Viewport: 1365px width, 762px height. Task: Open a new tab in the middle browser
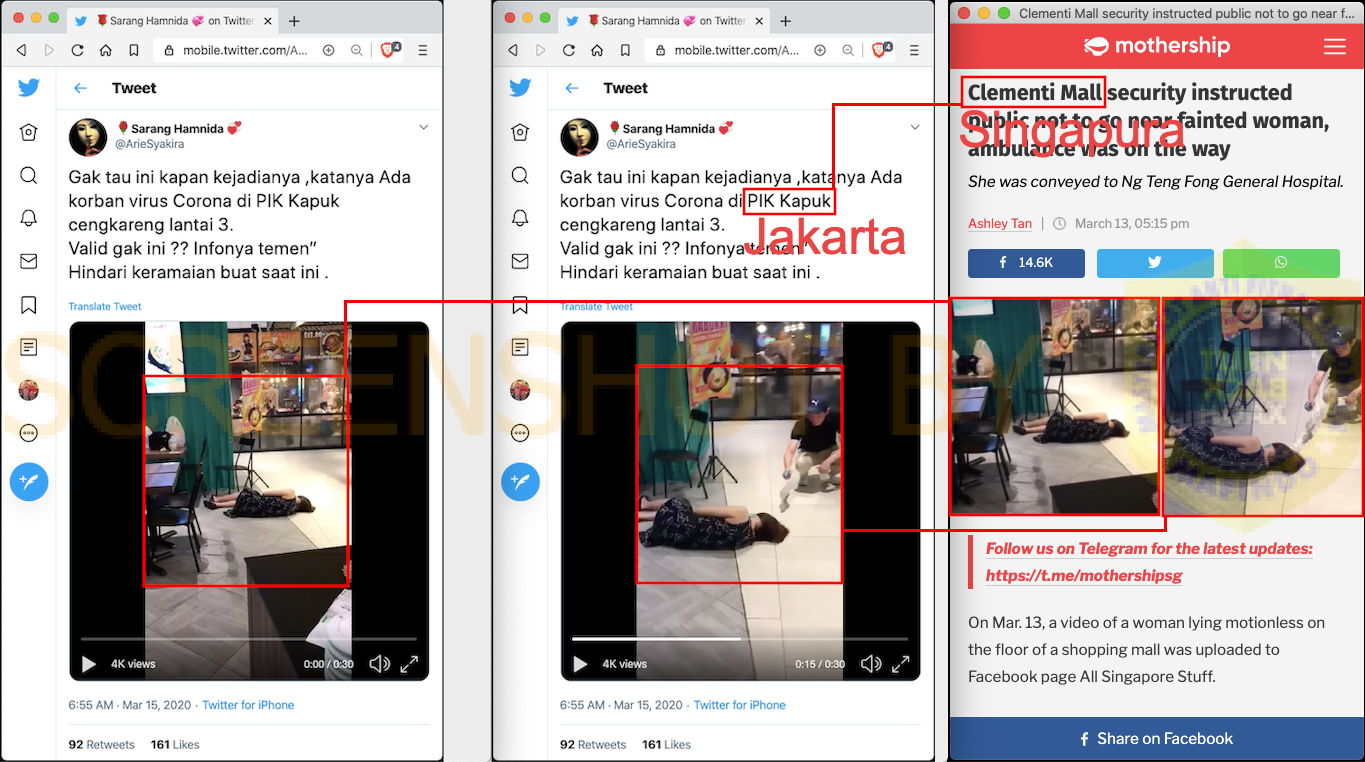(785, 21)
